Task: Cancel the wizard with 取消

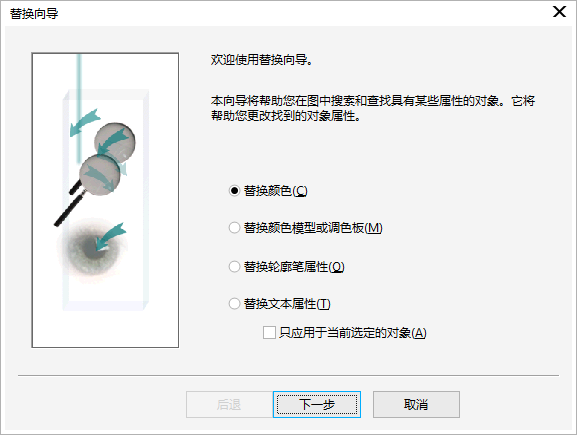Action: [x=416, y=404]
